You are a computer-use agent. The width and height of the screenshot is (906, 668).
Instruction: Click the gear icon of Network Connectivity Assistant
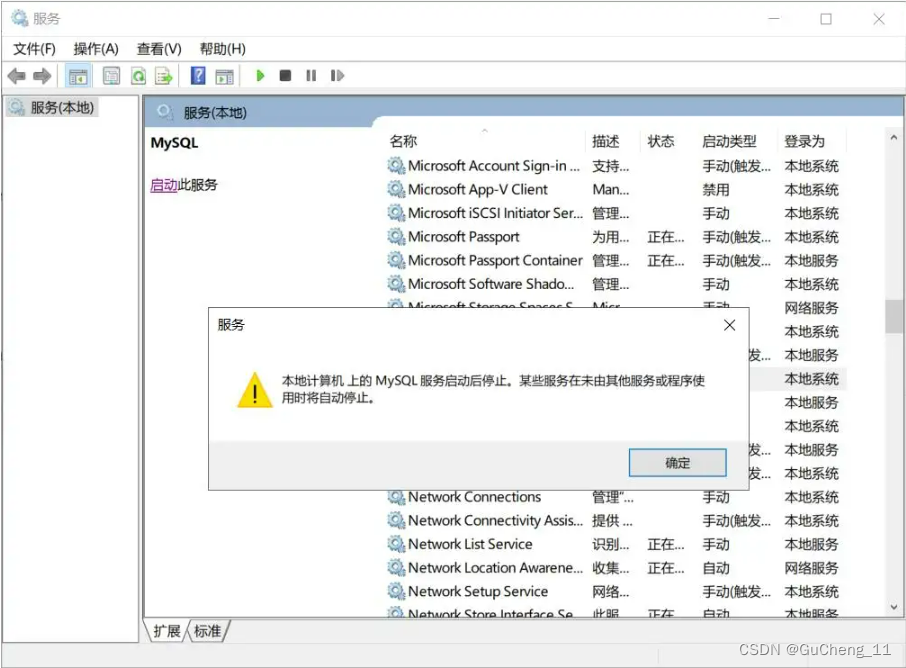click(396, 521)
